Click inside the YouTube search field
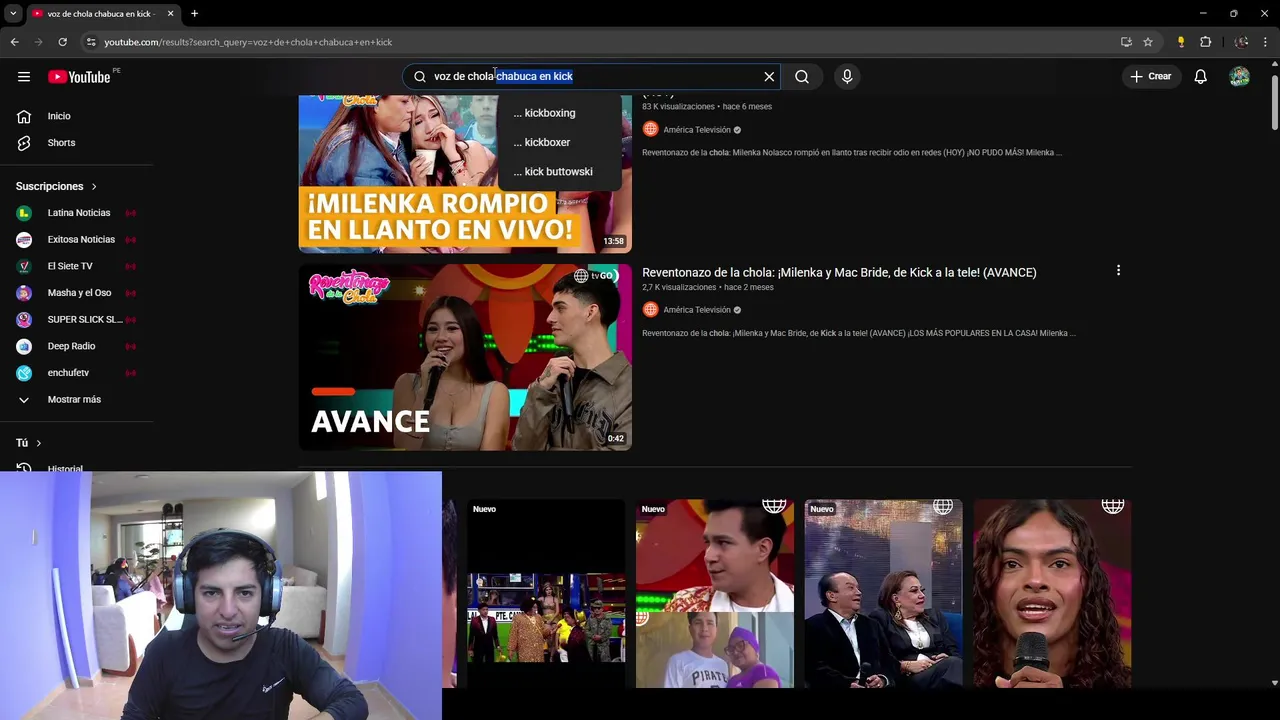The height and width of the screenshot is (720, 1280). pos(590,77)
